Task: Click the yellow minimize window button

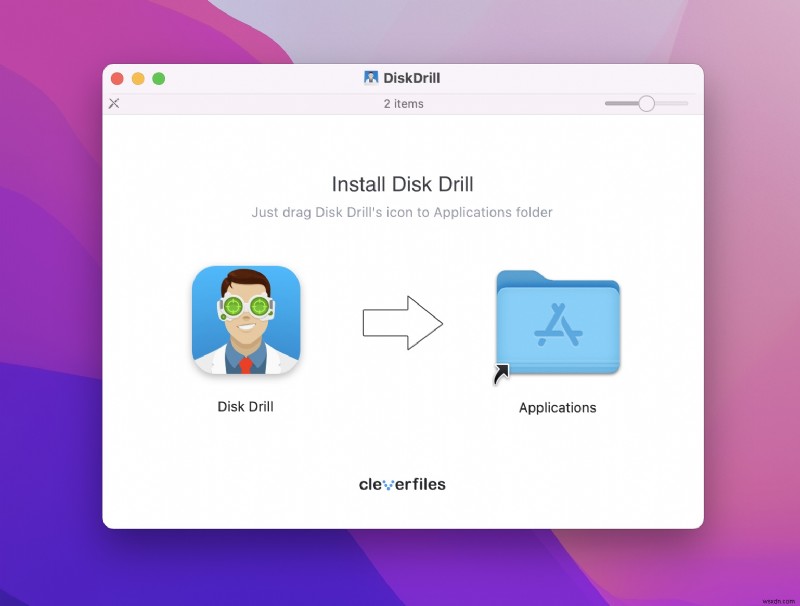Action: [x=140, y=77]
